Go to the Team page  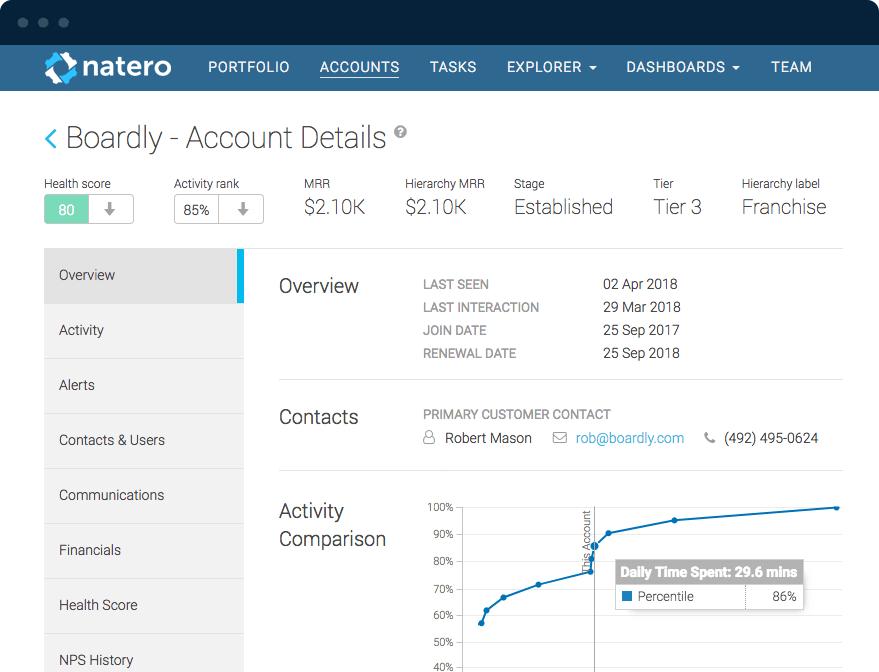tap(791, 67)
